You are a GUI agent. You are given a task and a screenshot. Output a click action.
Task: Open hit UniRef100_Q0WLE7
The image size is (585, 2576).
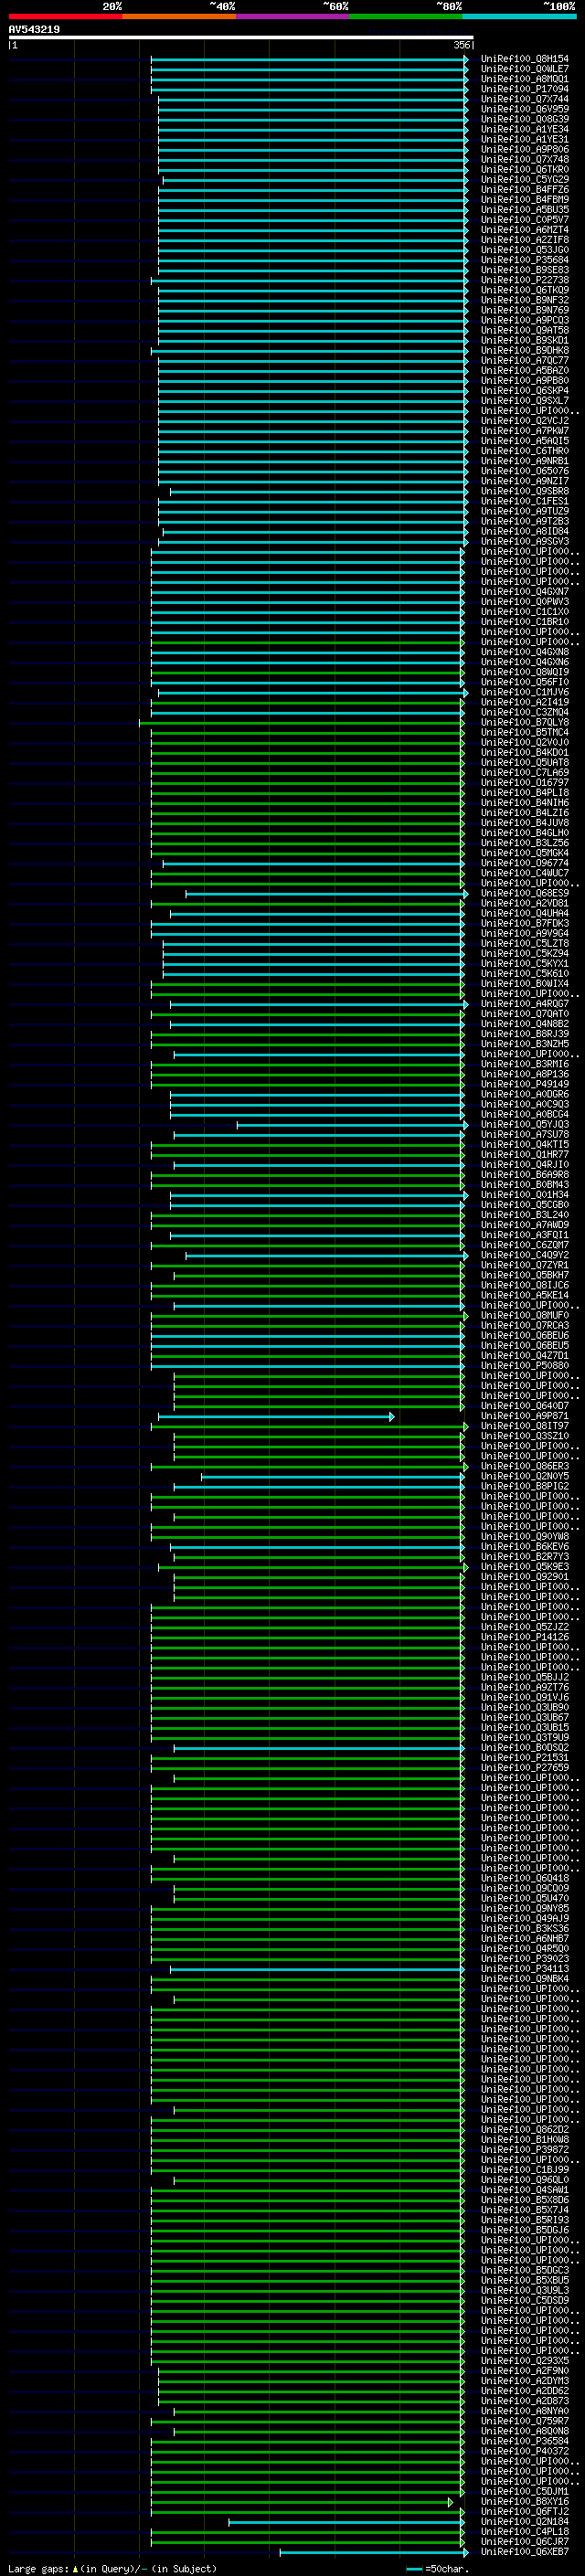point(524,69)
